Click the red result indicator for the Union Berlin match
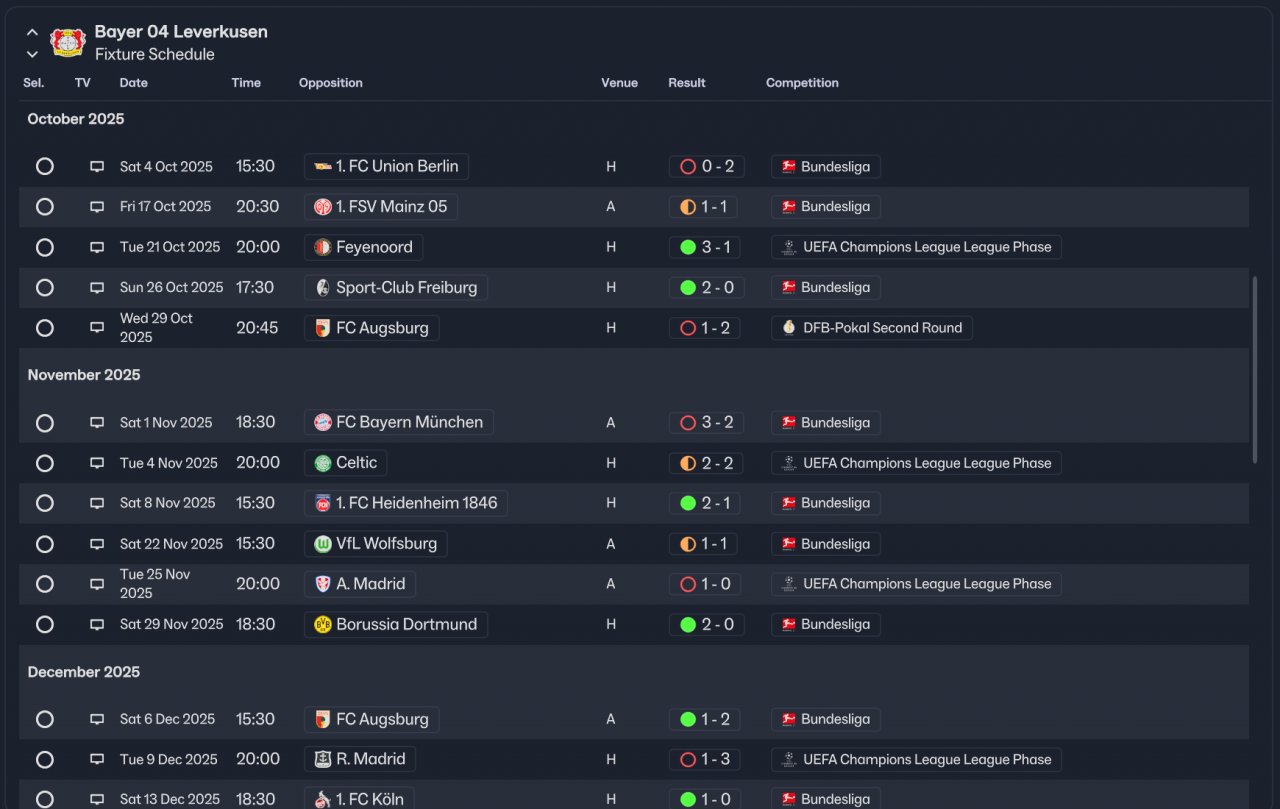 click(x=687, y=167)
